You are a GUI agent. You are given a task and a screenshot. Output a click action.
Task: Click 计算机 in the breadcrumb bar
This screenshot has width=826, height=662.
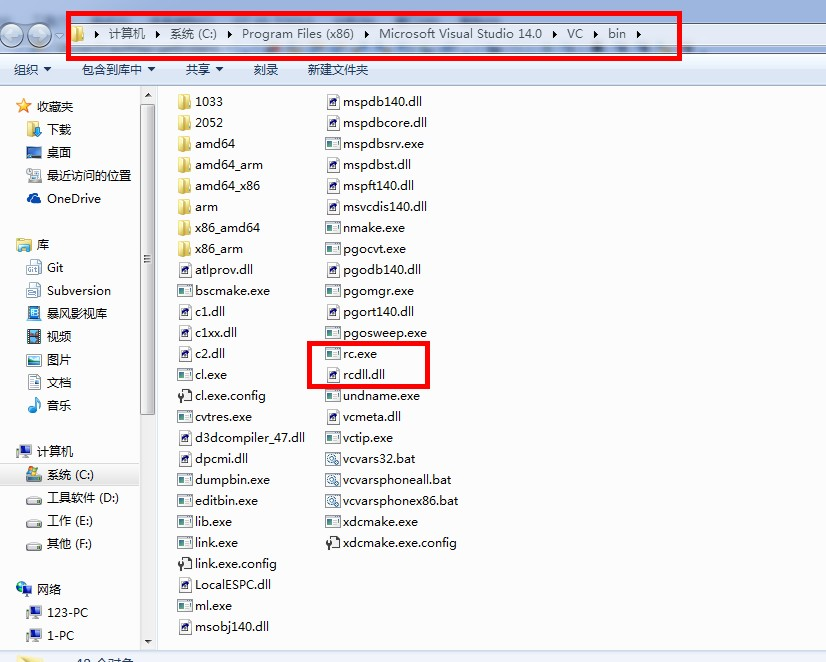125,33
